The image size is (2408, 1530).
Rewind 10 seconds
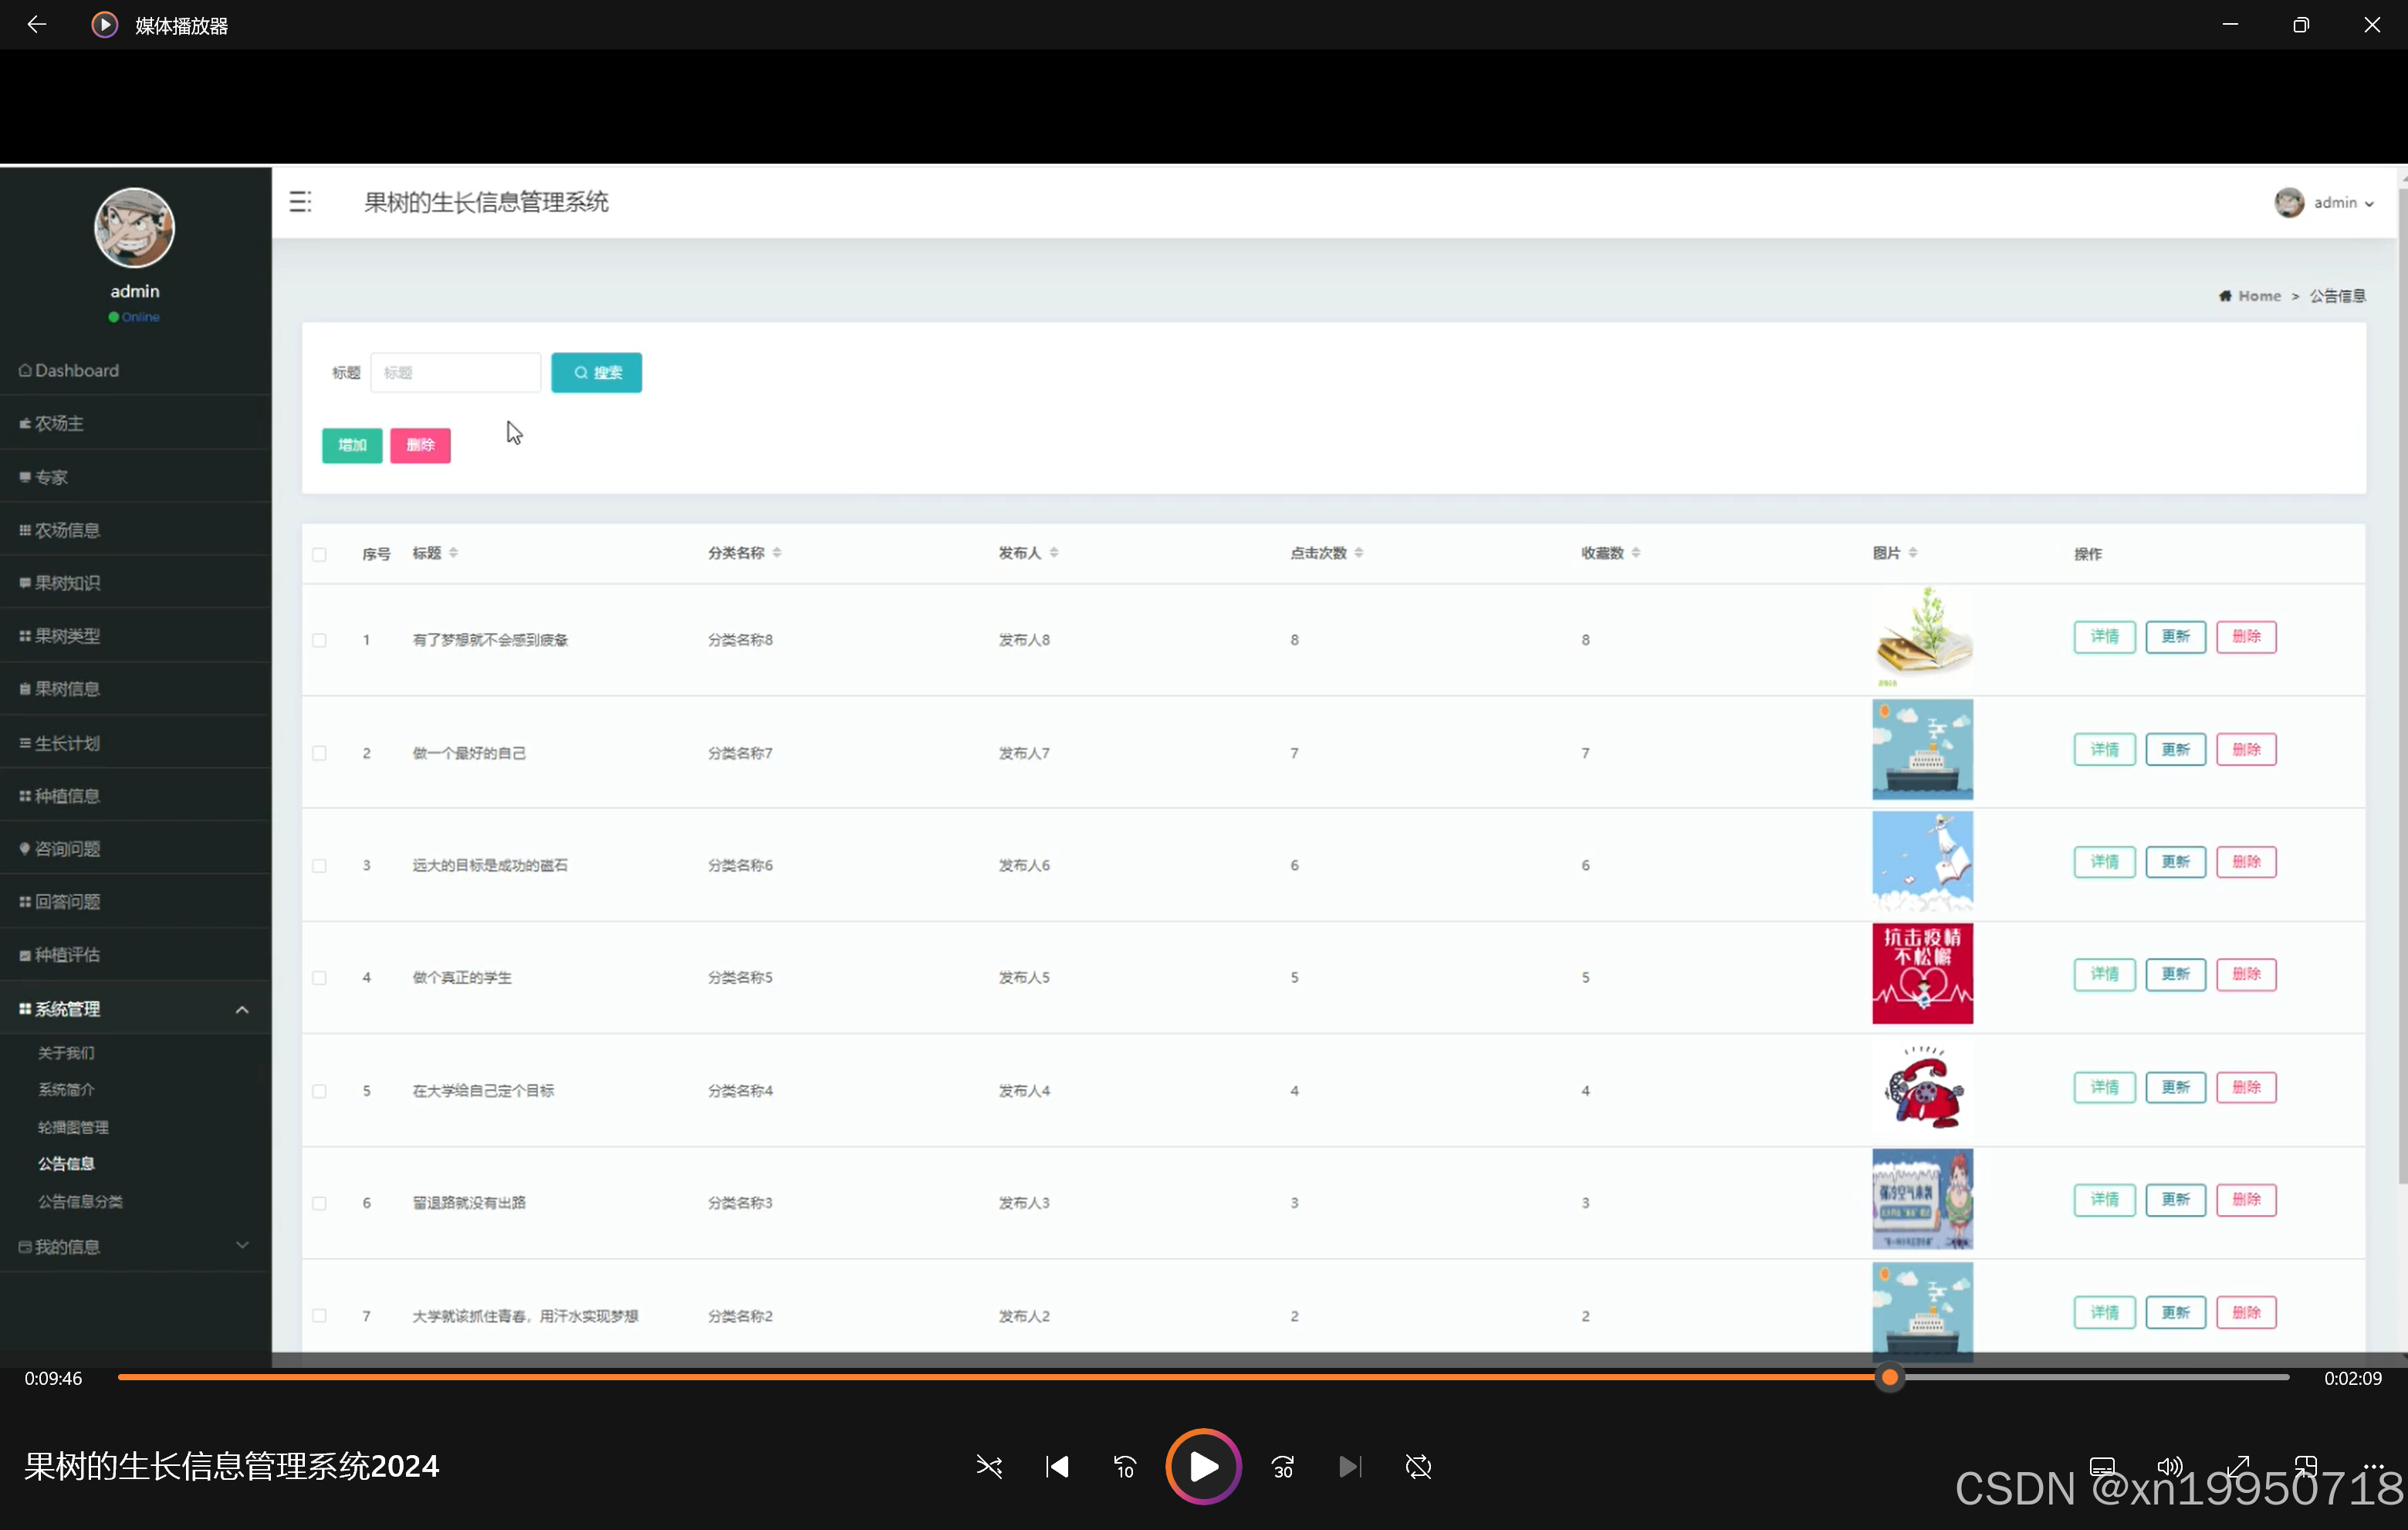[x=1125, y=1467]
